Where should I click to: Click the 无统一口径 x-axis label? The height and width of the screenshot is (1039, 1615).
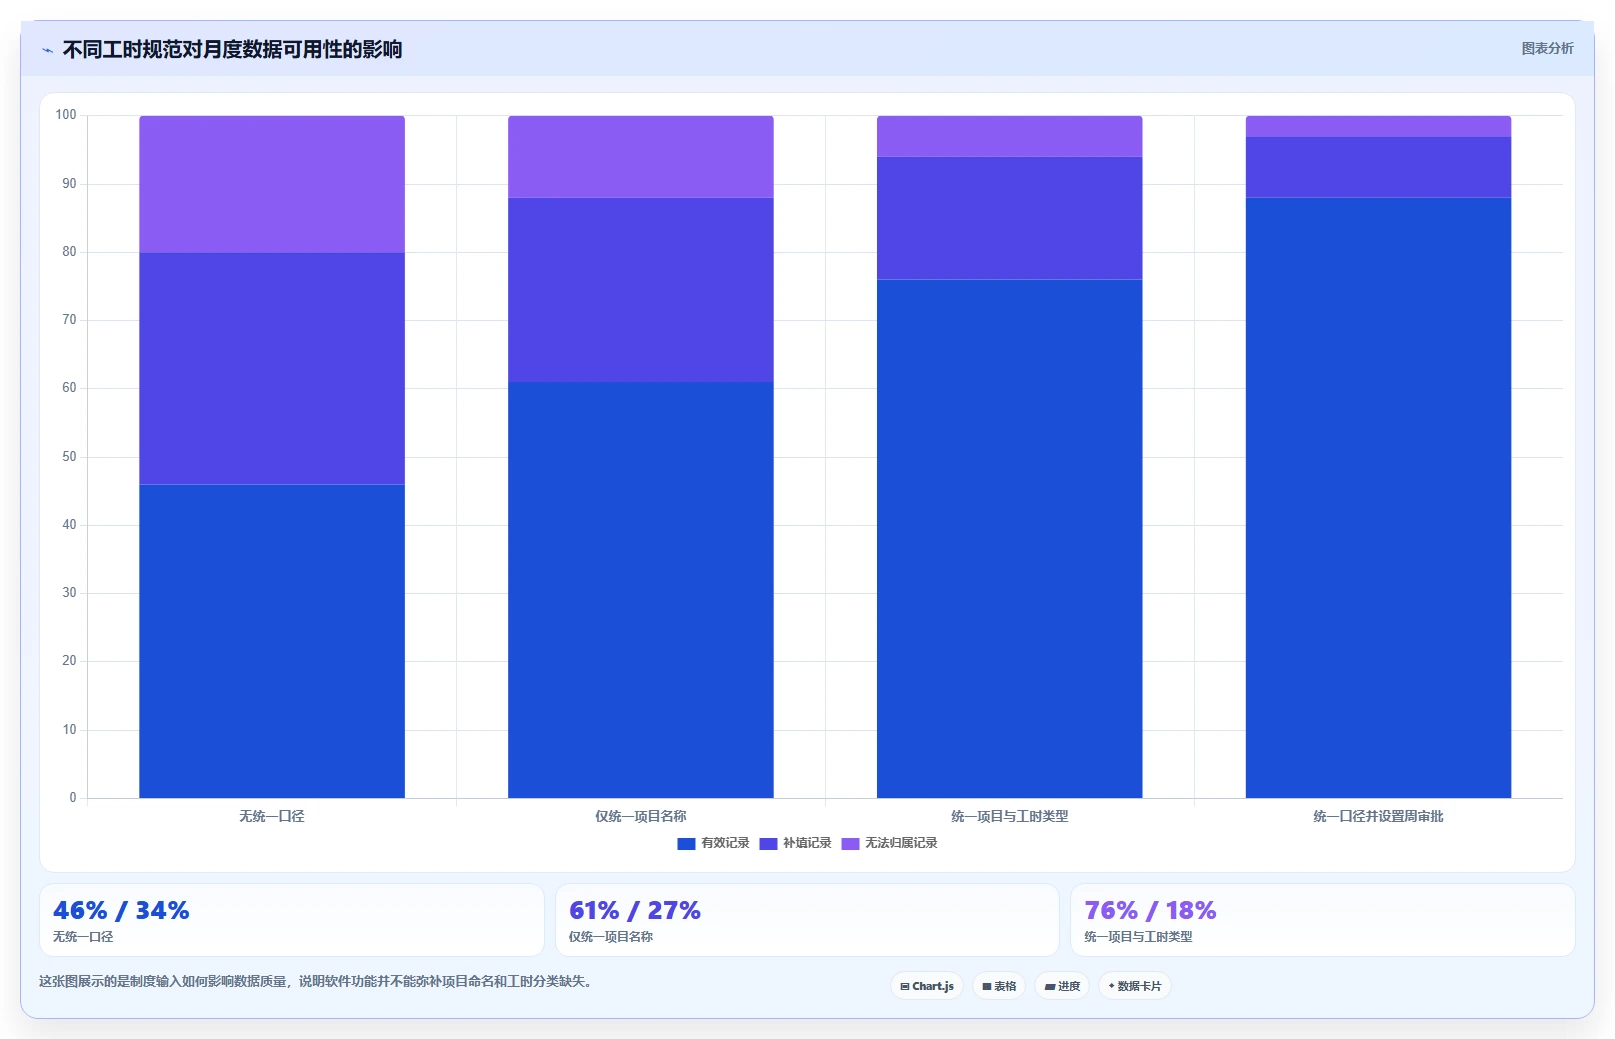pos(272,816)
